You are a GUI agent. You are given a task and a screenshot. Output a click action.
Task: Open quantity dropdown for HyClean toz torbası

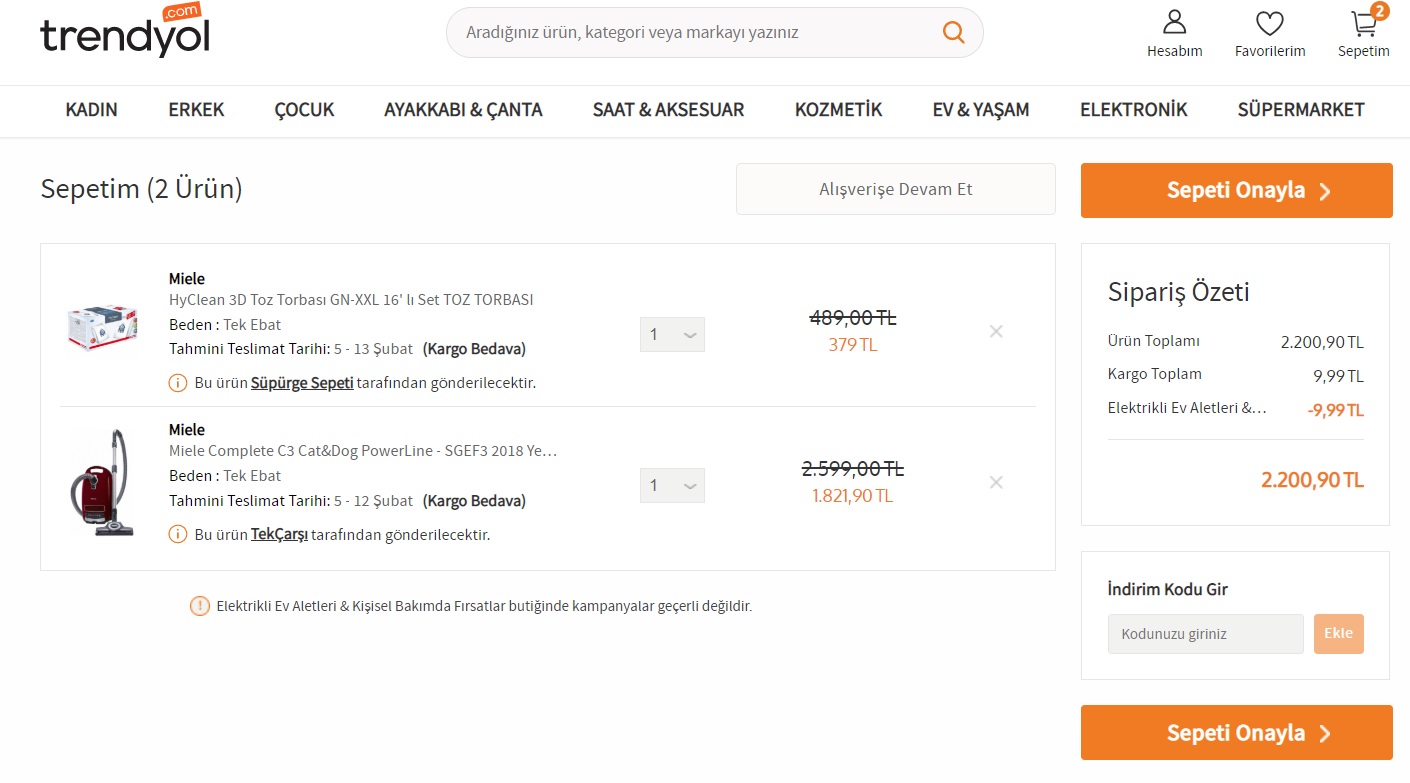[x=672, y=334]
